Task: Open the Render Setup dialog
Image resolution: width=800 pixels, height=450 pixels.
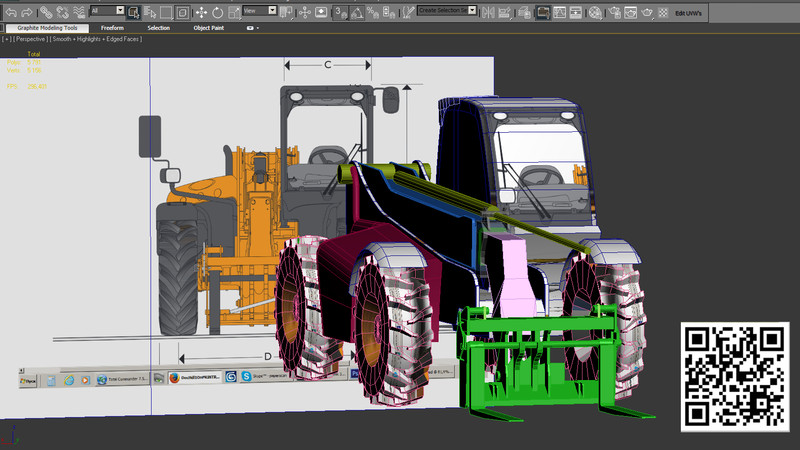Action: pos(613,12)
